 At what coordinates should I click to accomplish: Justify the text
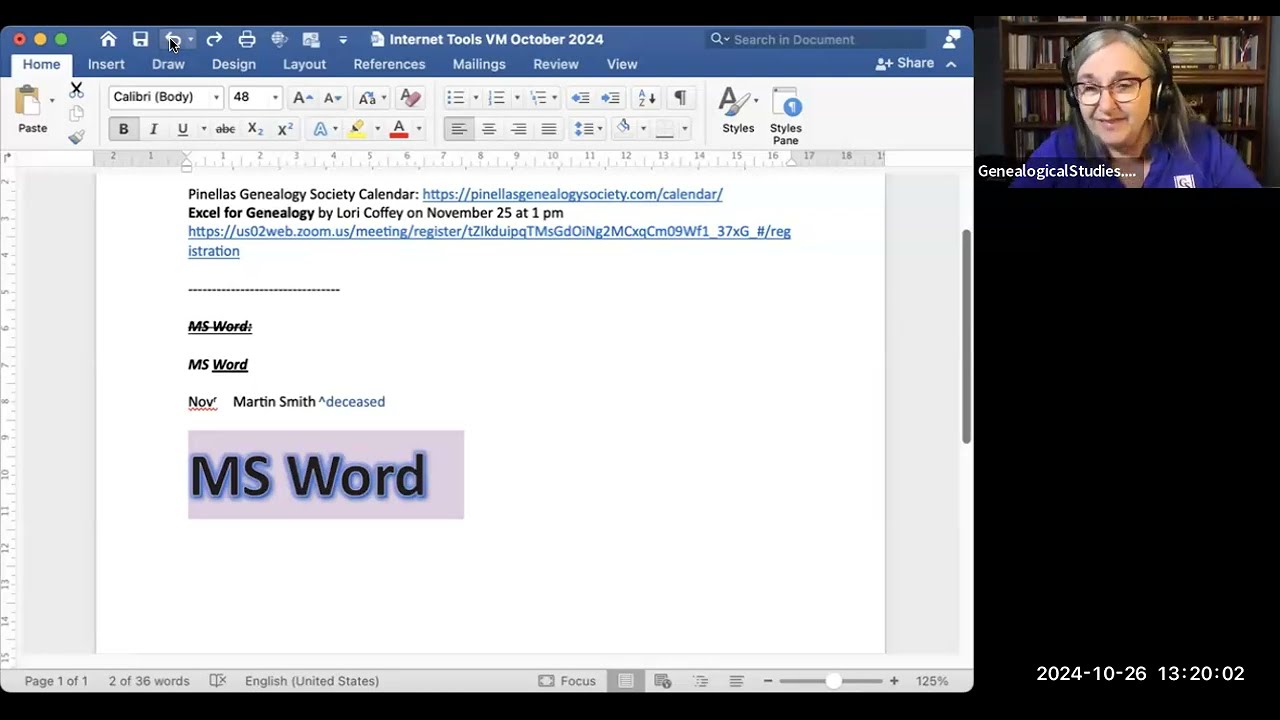click(x=549, y=129)
